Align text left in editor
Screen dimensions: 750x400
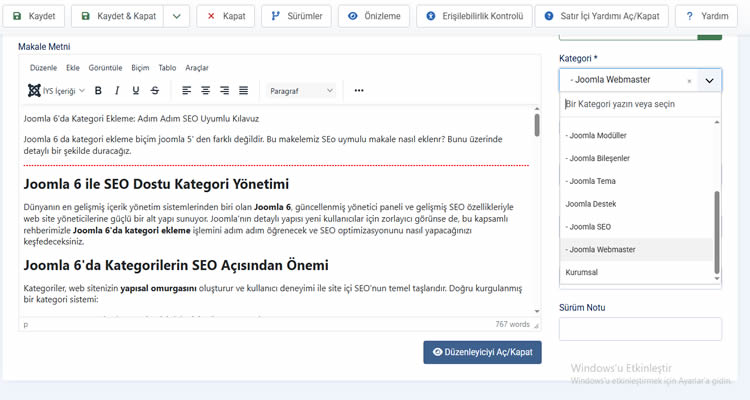pyautogui.click(x=187, y=91)
